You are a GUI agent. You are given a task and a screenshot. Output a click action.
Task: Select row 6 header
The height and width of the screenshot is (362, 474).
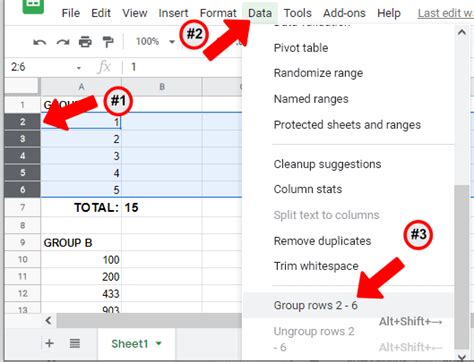coord(22,190)
